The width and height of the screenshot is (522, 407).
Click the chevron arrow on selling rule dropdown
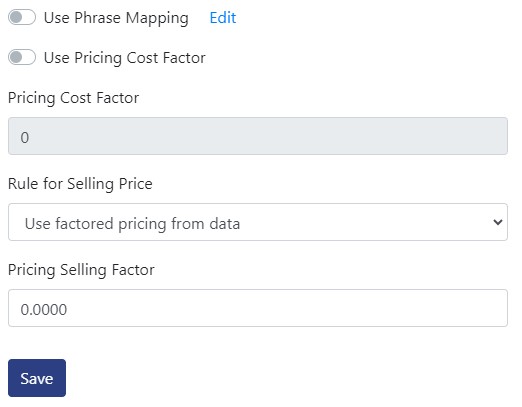[498, 222]
